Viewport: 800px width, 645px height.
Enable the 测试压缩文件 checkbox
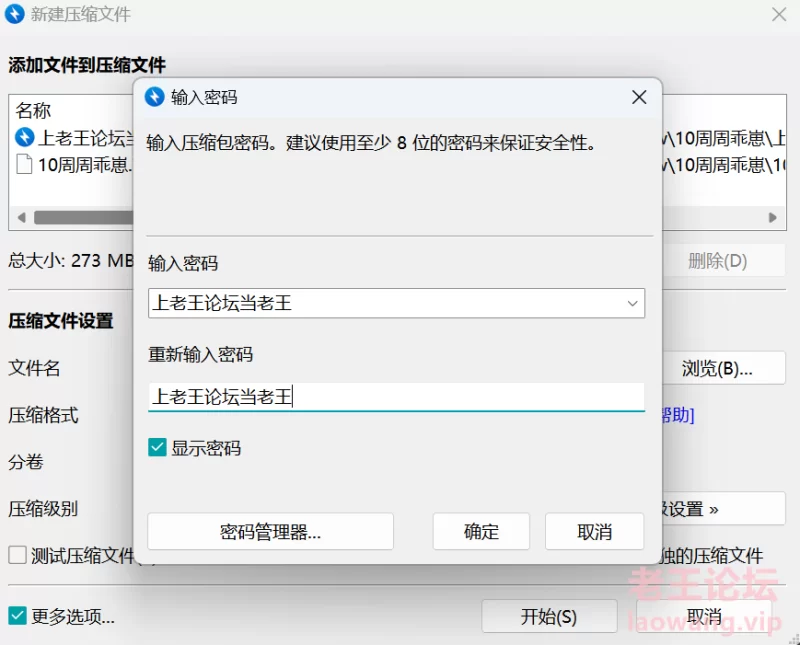pyautogui.click(x=17, y=555)
